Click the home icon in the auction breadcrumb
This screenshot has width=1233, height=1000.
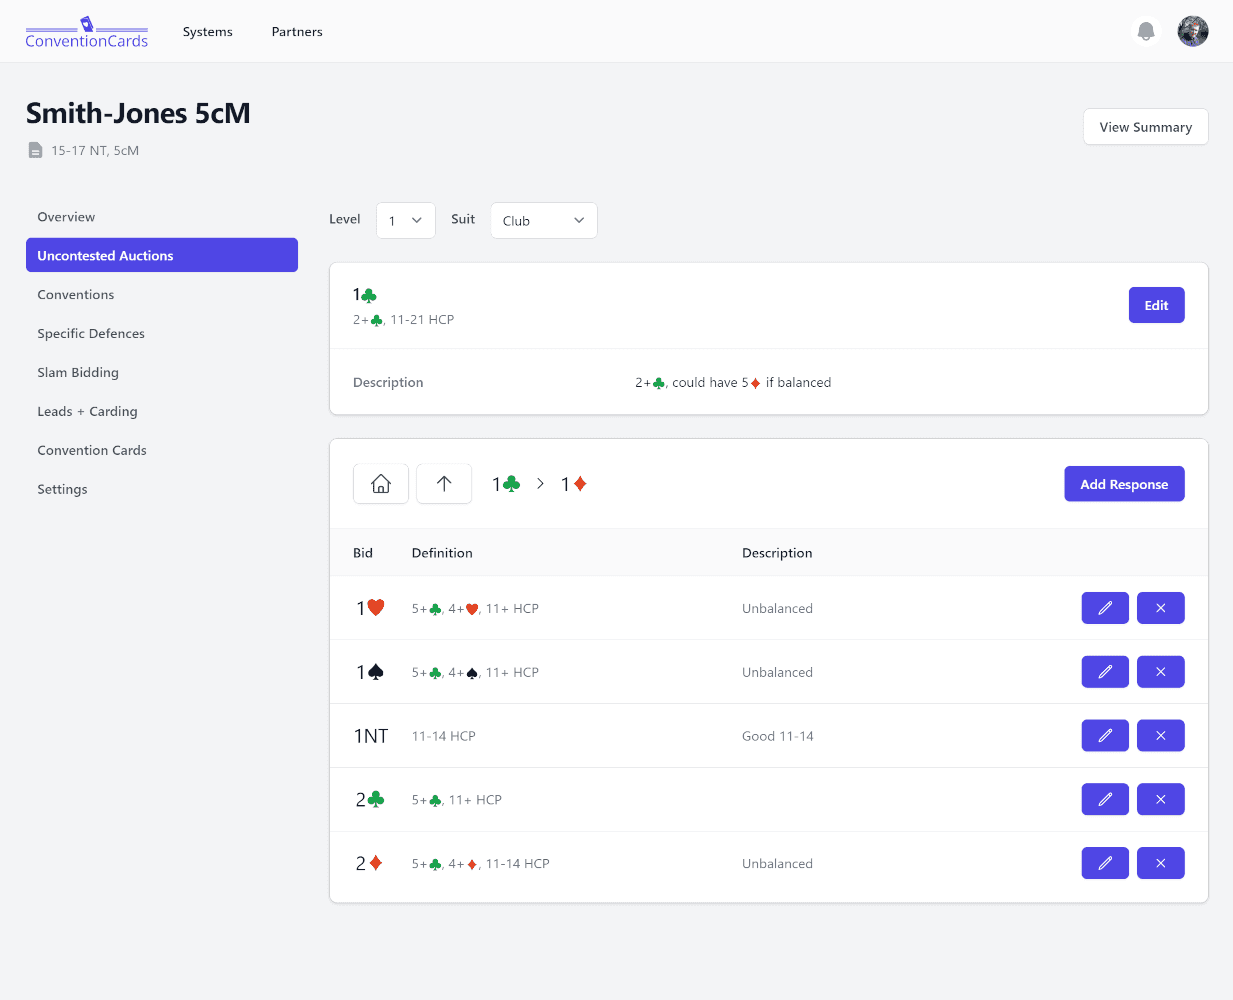point(380,484)
